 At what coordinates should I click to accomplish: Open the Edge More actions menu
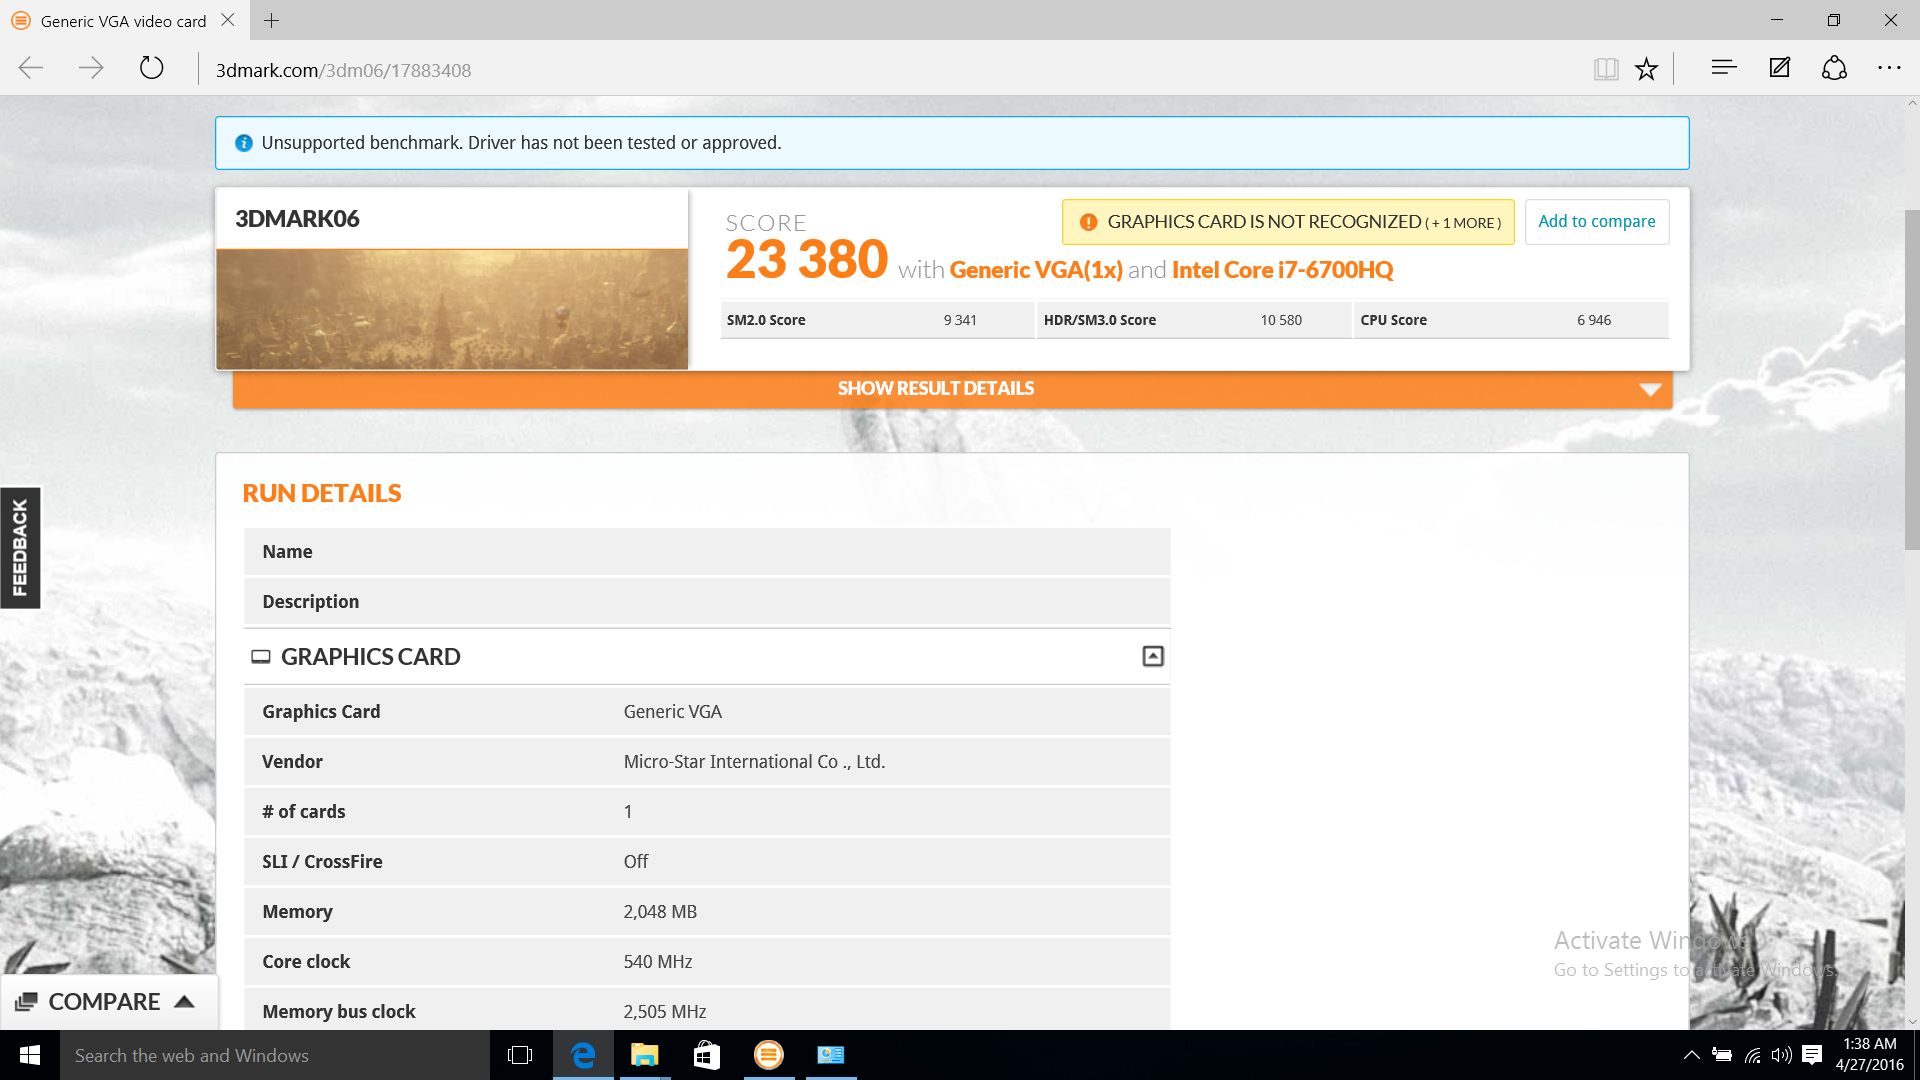pyautogui.click(x=1889, y=68)
